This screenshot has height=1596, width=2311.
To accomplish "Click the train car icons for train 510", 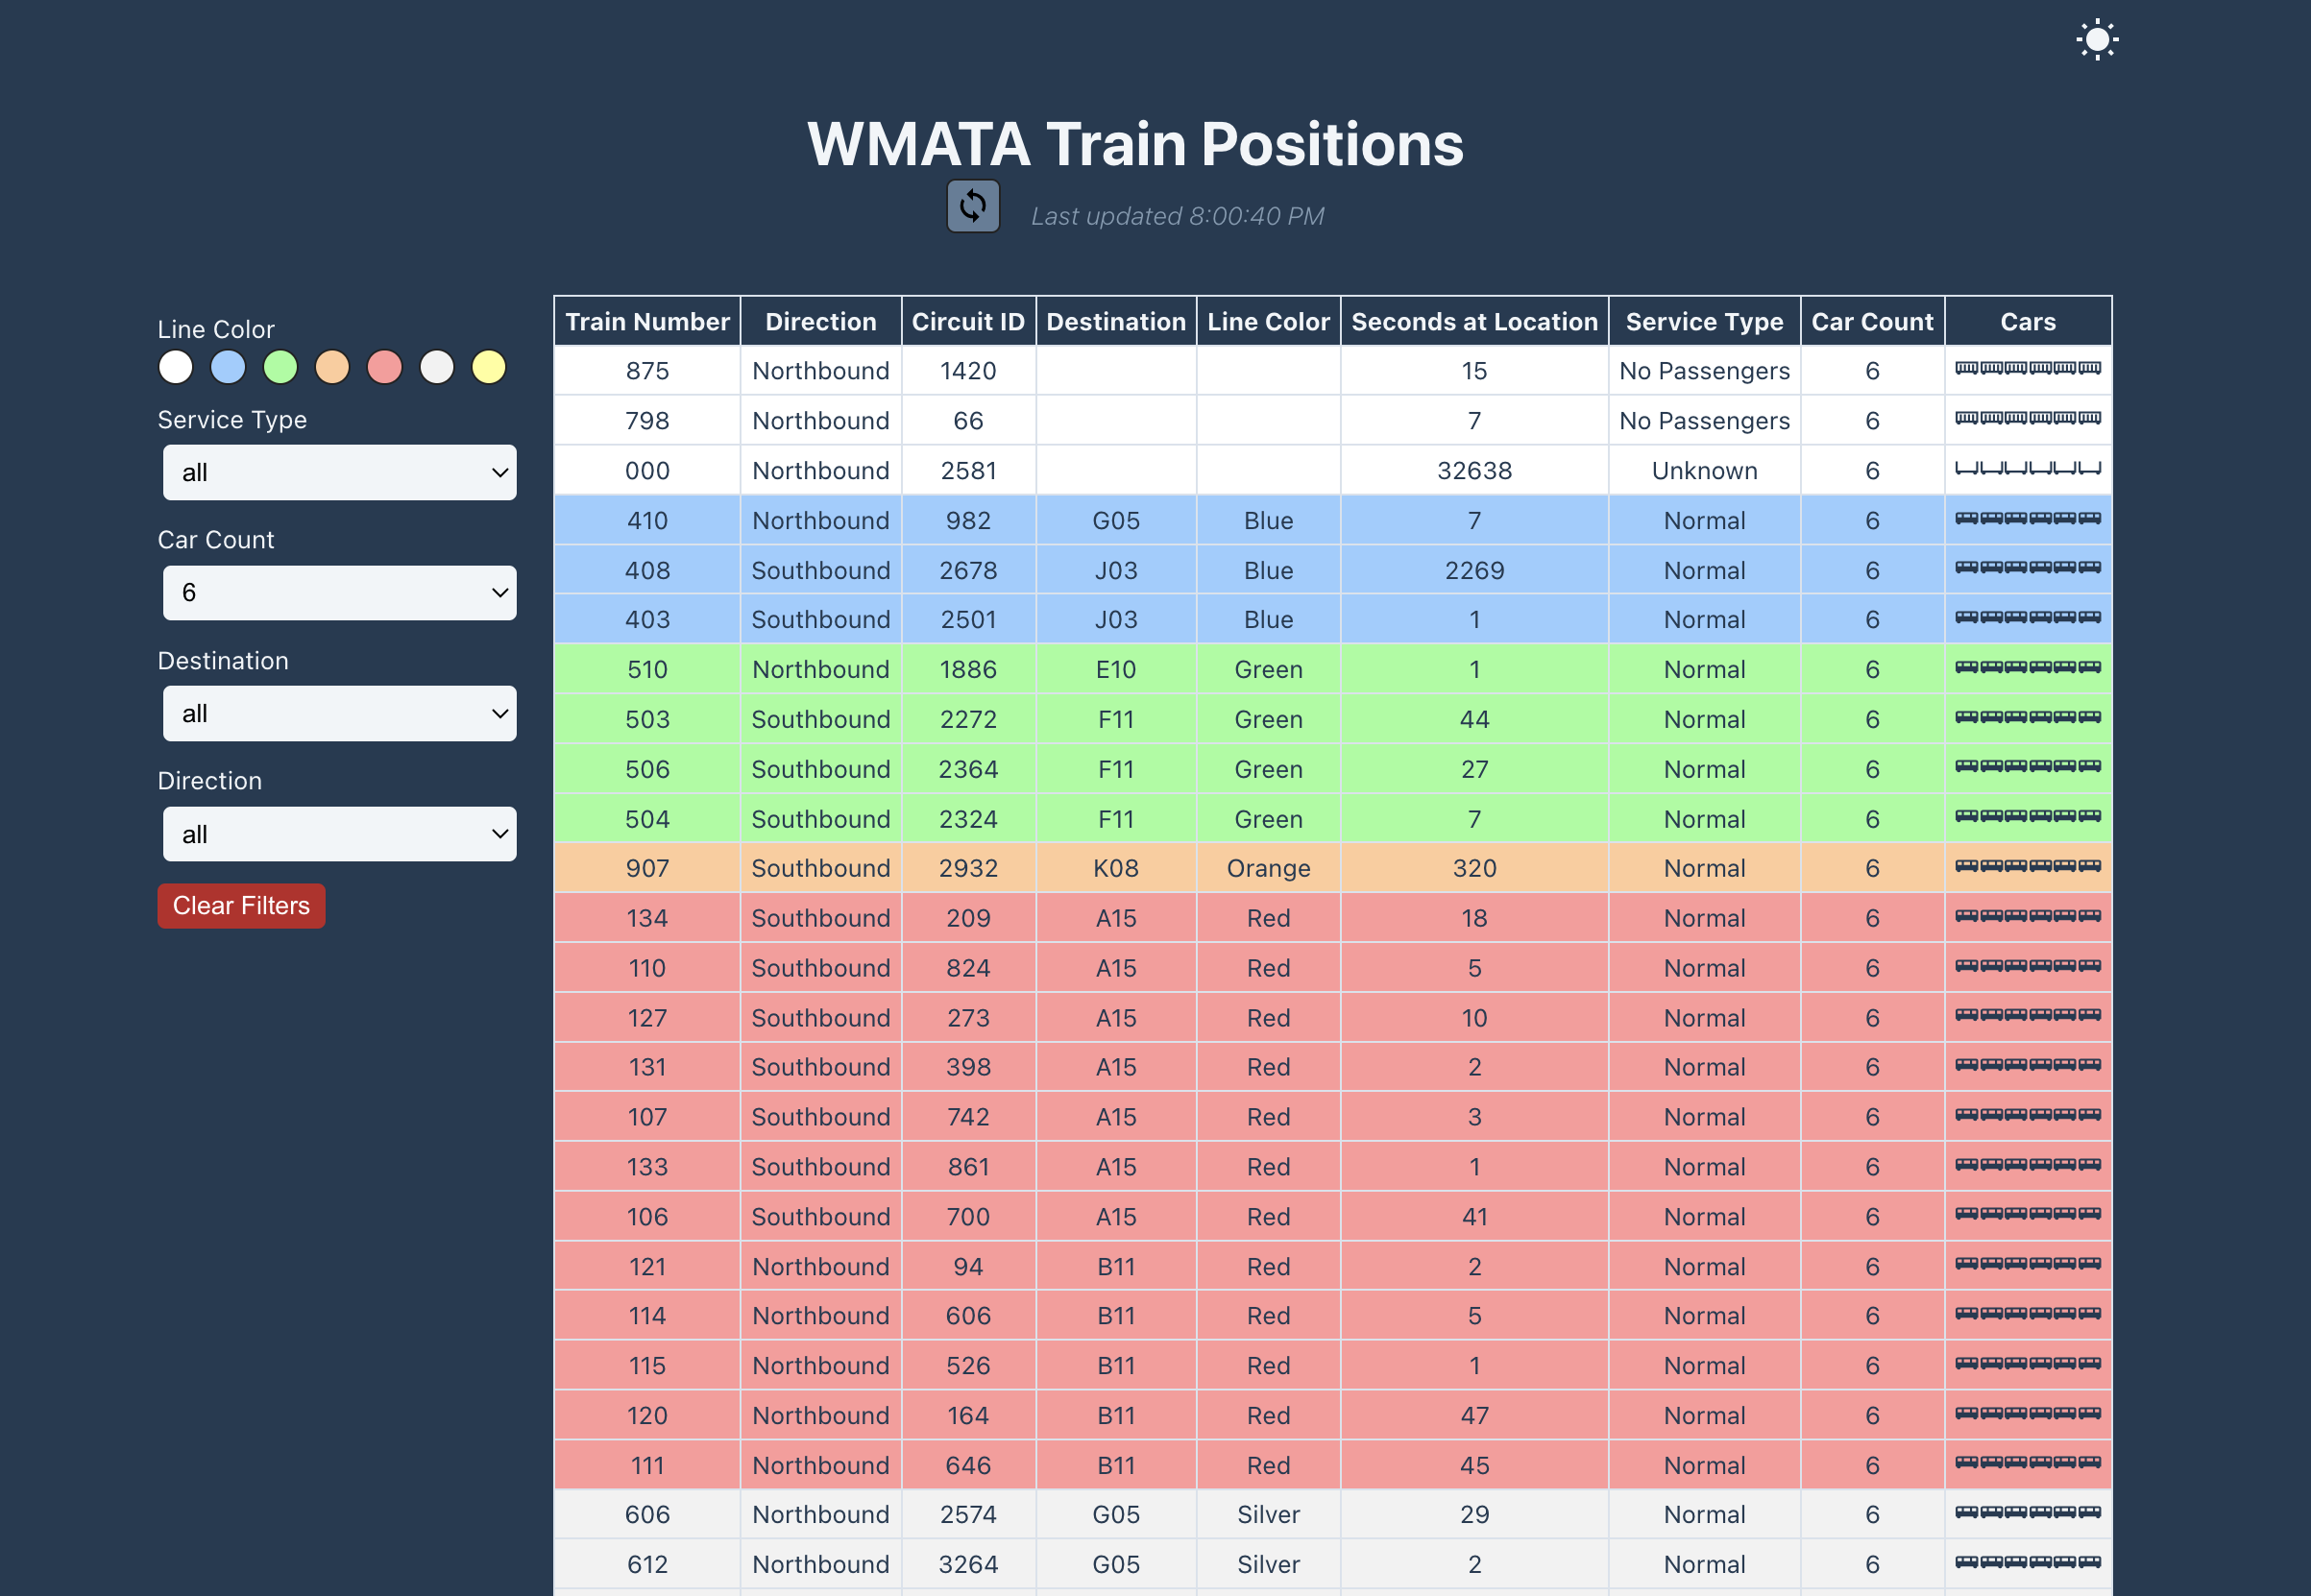I will (2027, 669).
